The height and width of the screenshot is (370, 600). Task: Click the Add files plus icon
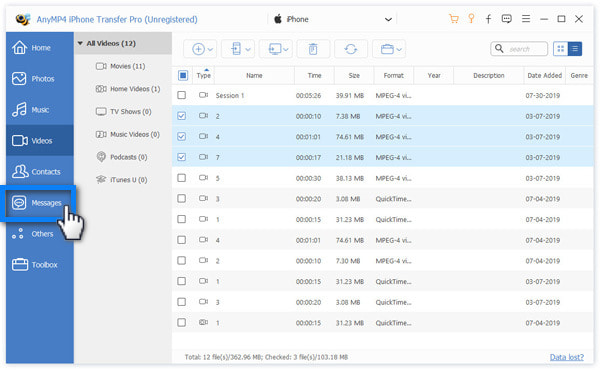point(198,49)
